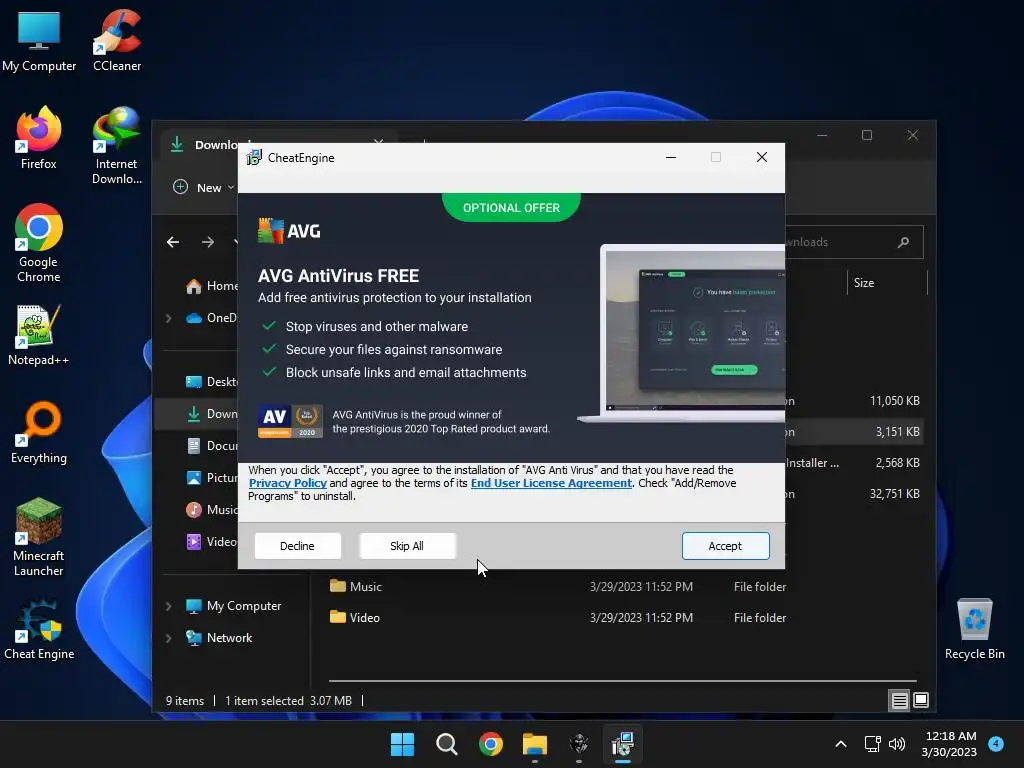Open Notepad++ desktop shortcut
Screen dimensions: 1024x768
click(39, 335)
